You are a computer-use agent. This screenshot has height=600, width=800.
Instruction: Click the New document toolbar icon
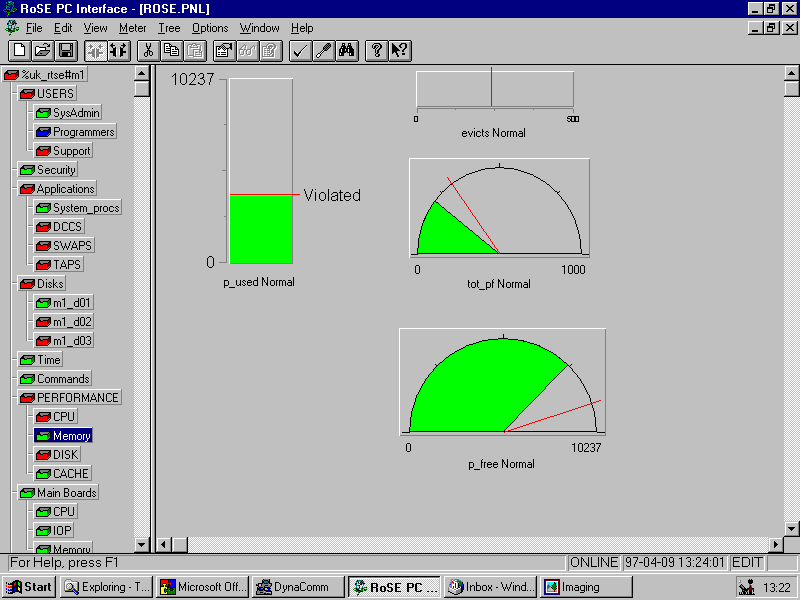point(19,50)
